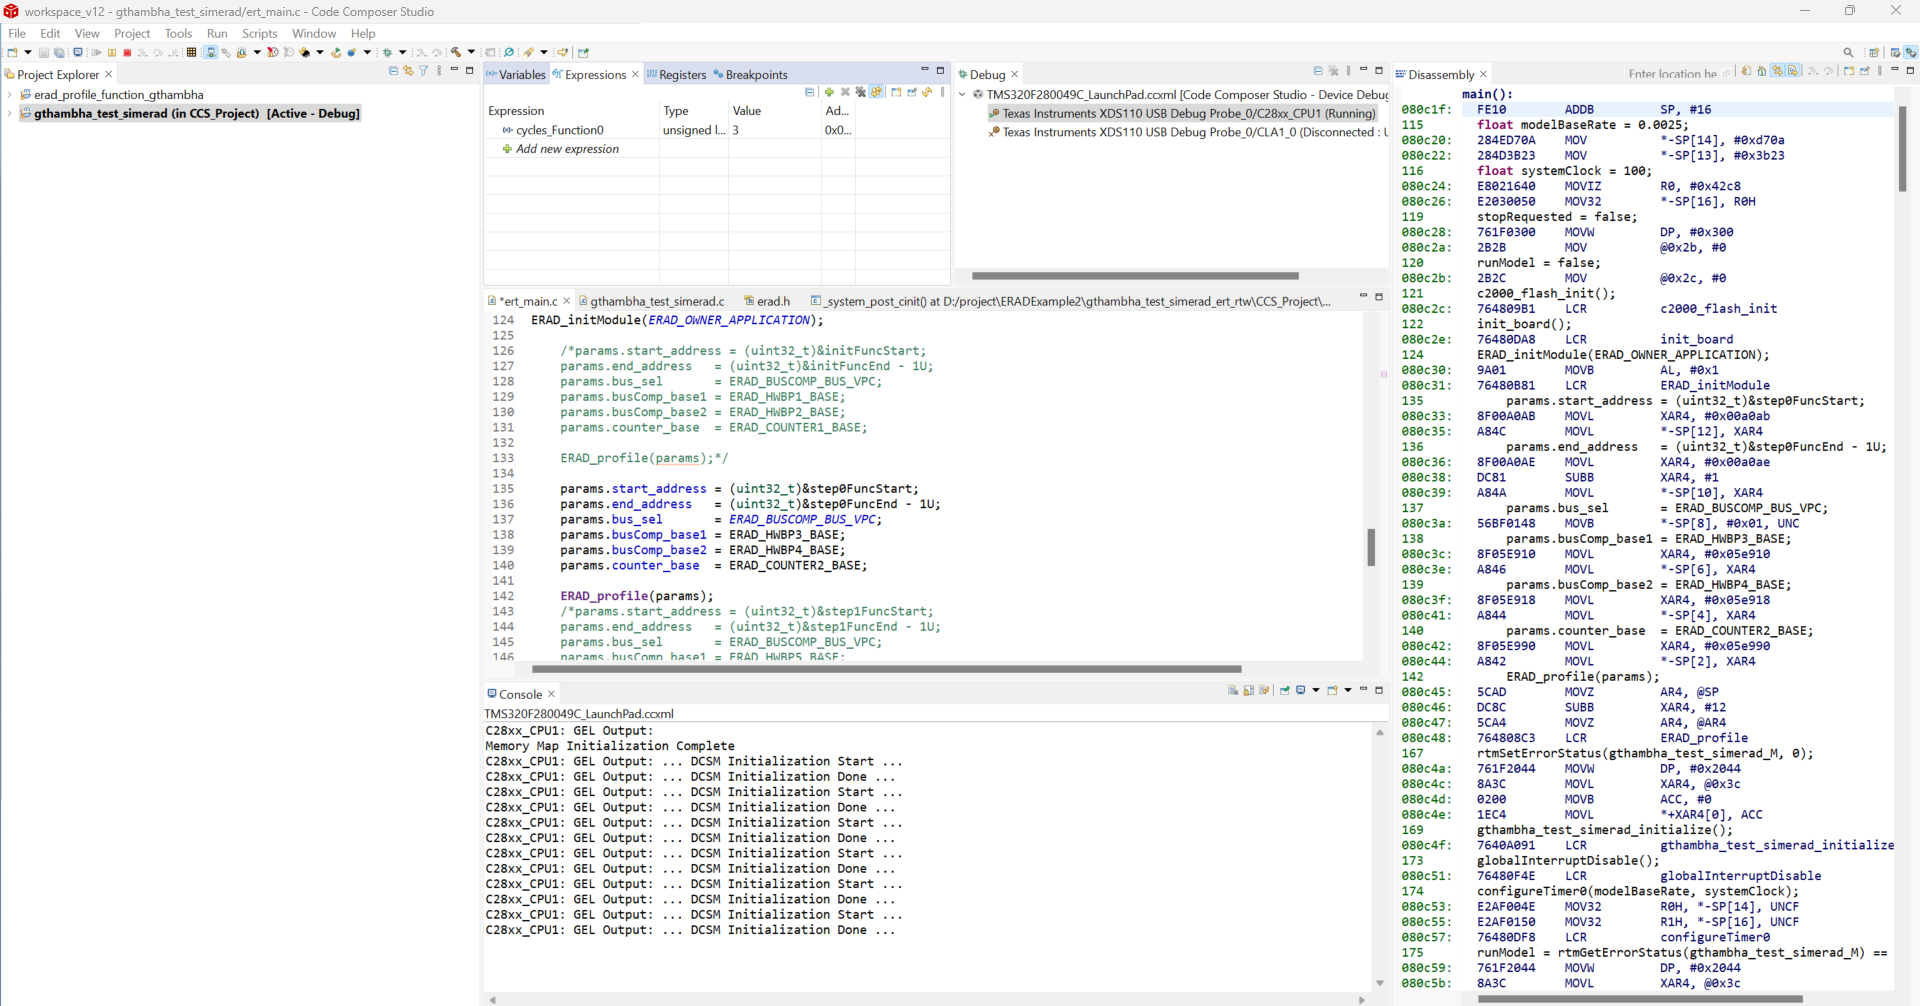Open the New file dropdown arrow
Viewport: 1920px width, 1006px height.
(x=27, y=53)
